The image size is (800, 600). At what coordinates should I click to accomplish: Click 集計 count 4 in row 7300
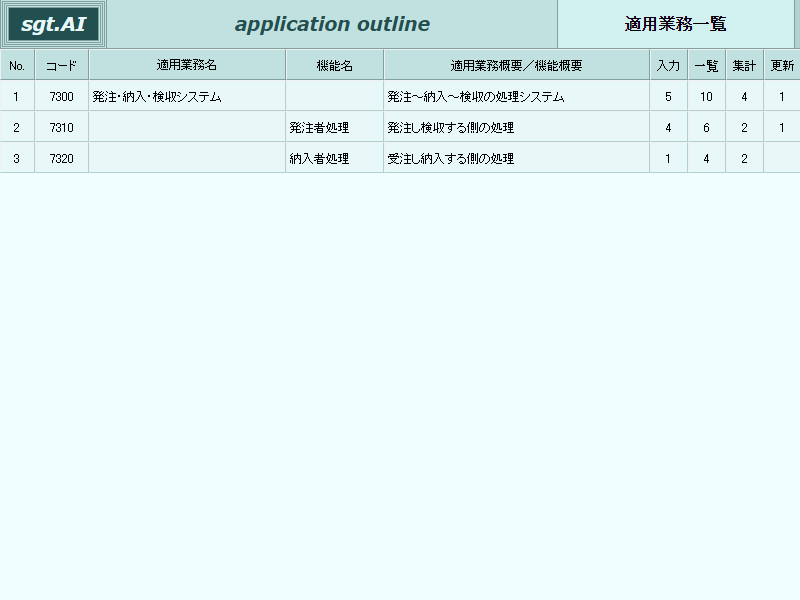(x=744, y=96)
